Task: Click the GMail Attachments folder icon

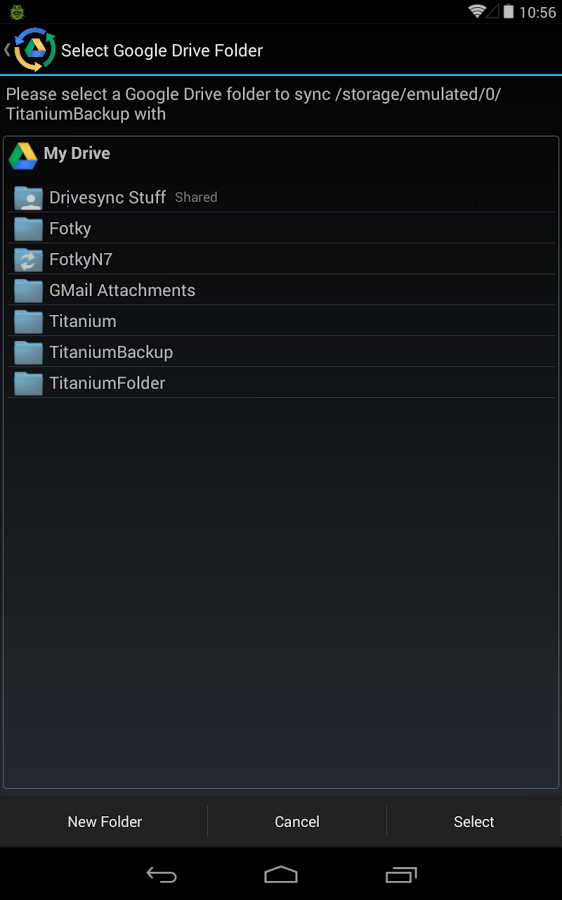Action: [x=28, y=291]
